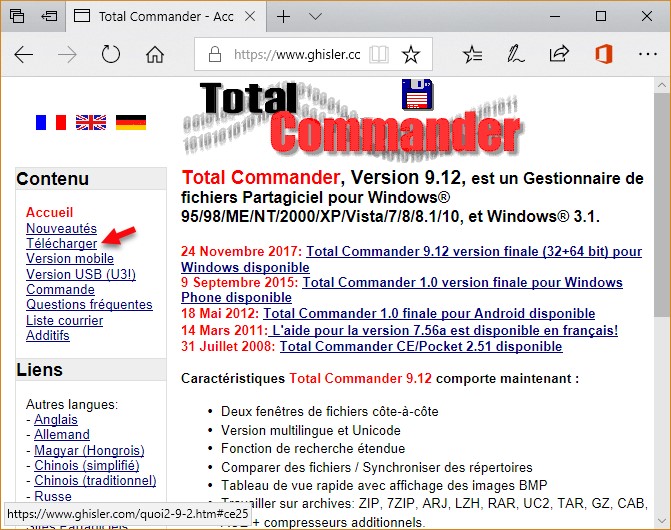
Task: Click the page scrollbar up arrow
Action: click(661, 86)
